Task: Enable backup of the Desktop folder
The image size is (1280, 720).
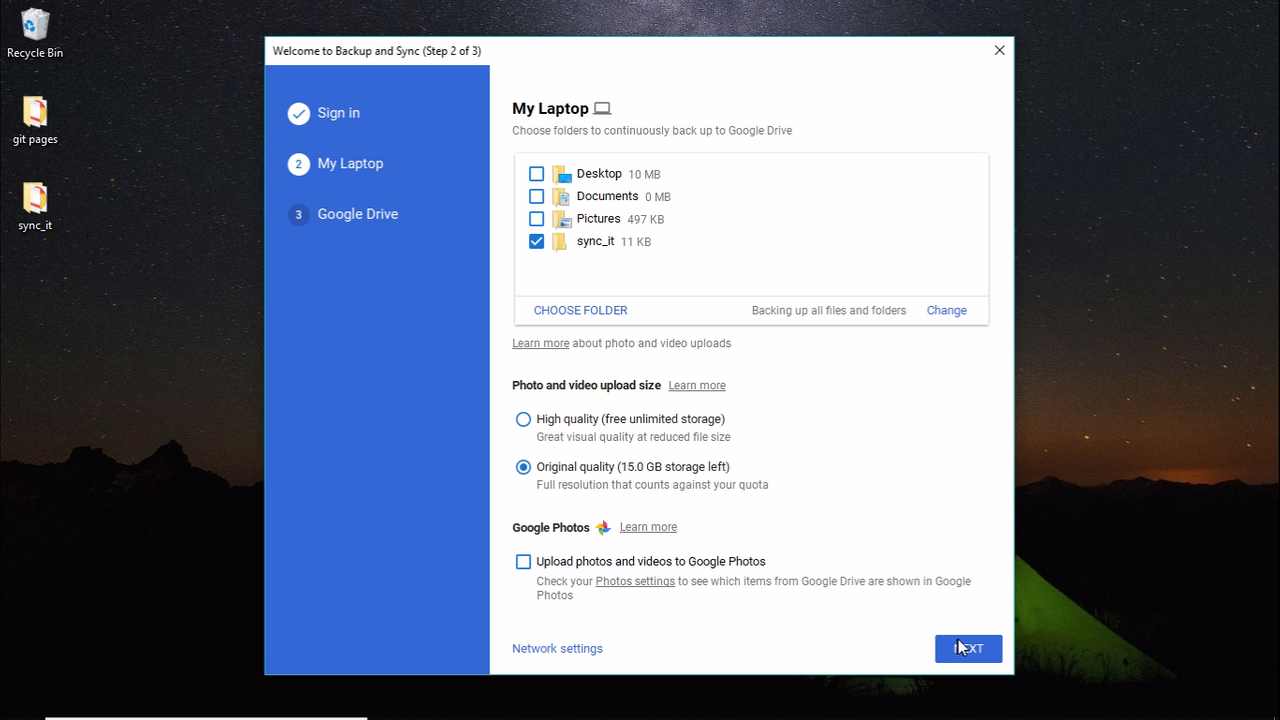Action: 537,174
